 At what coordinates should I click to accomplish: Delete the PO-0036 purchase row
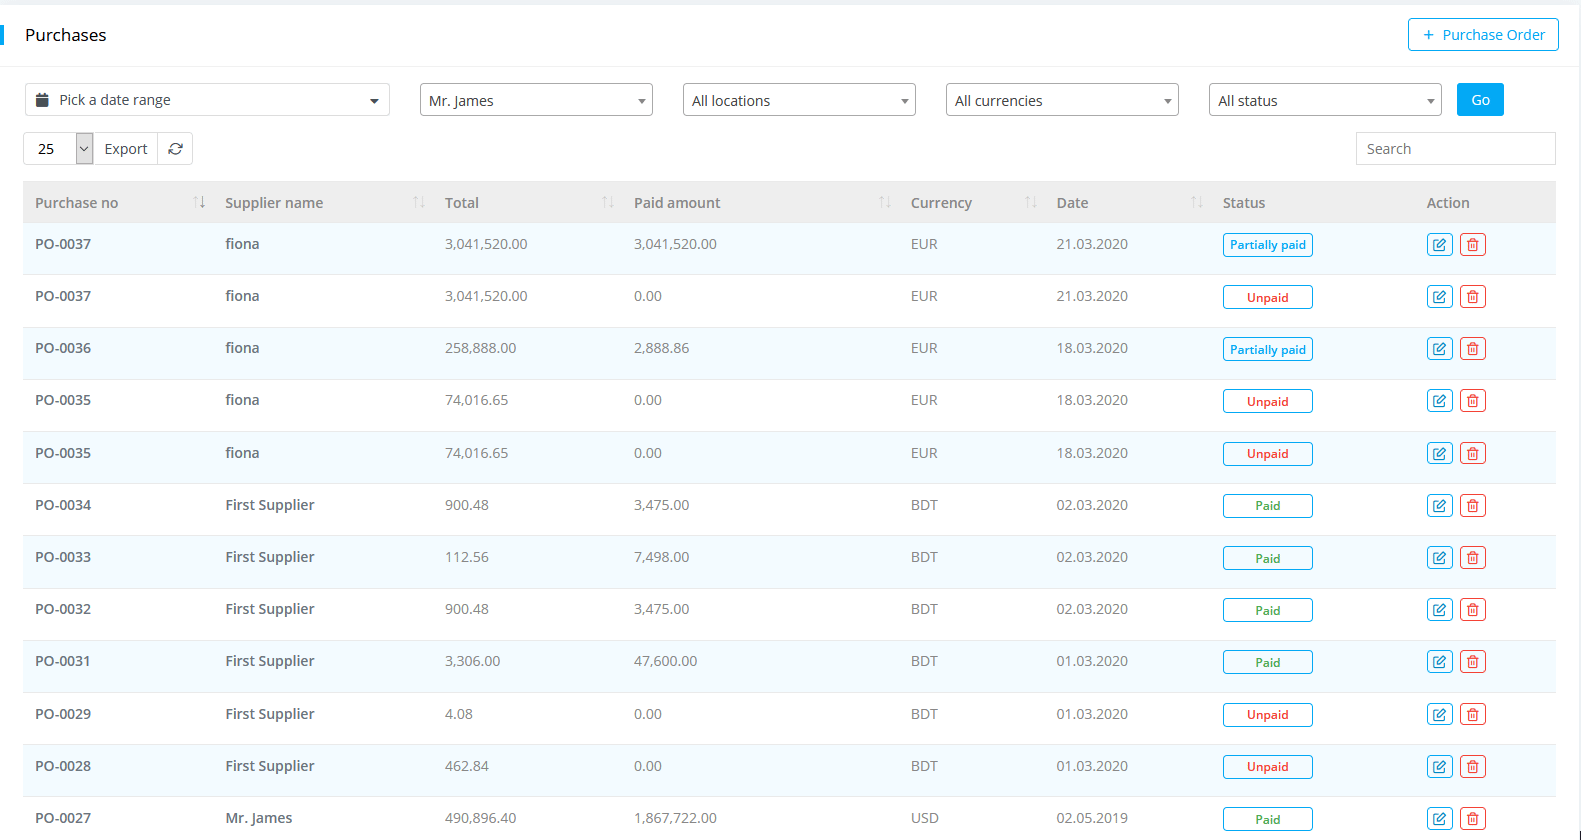pos(1472,349)
